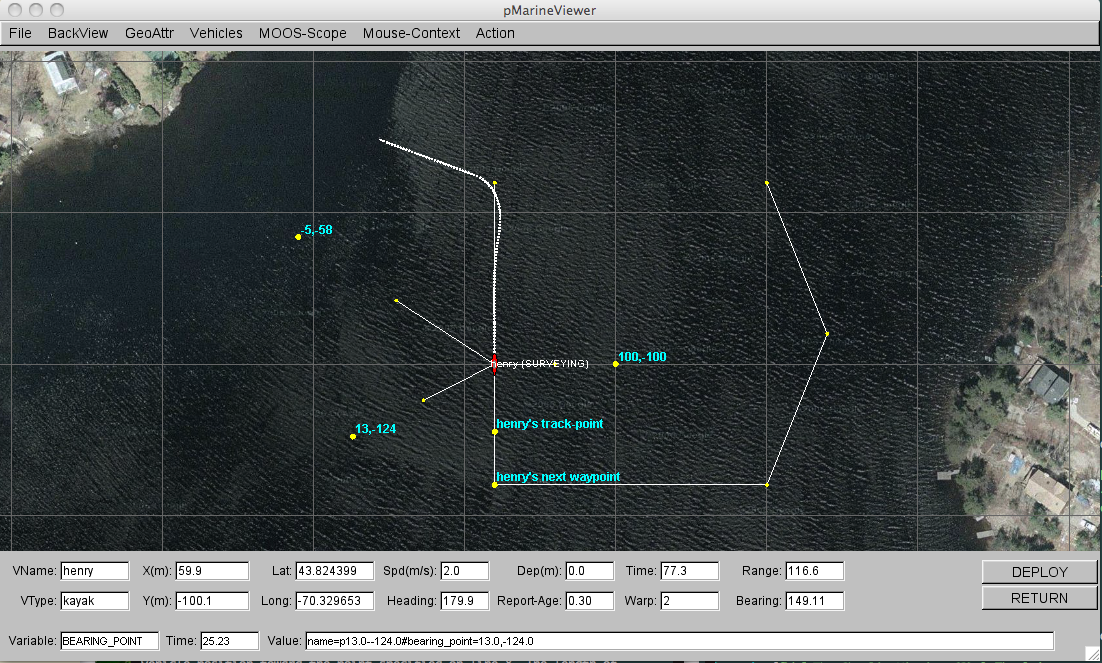Click the yellow point labeled 100,-100
Screen dimensions: 1102x663
616,364
